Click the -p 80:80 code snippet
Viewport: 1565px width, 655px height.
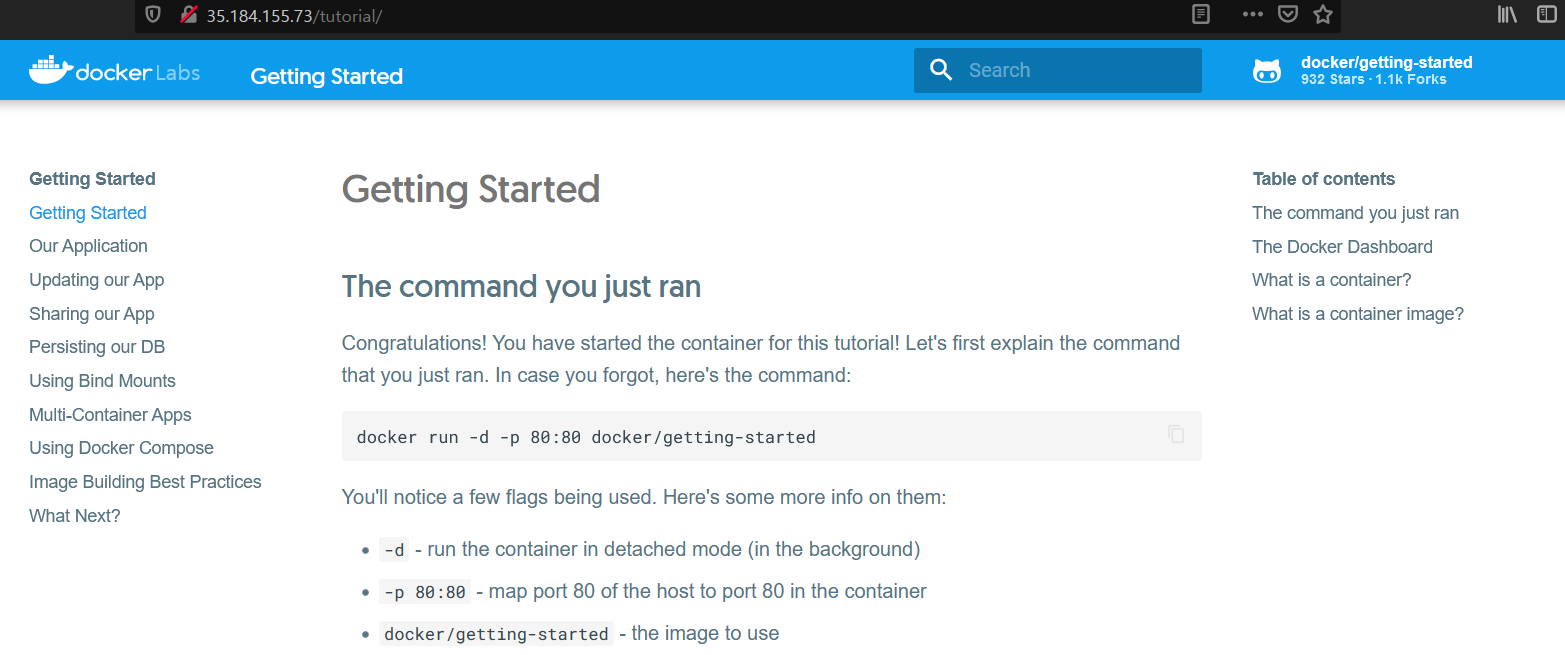[x=425, y=592]
